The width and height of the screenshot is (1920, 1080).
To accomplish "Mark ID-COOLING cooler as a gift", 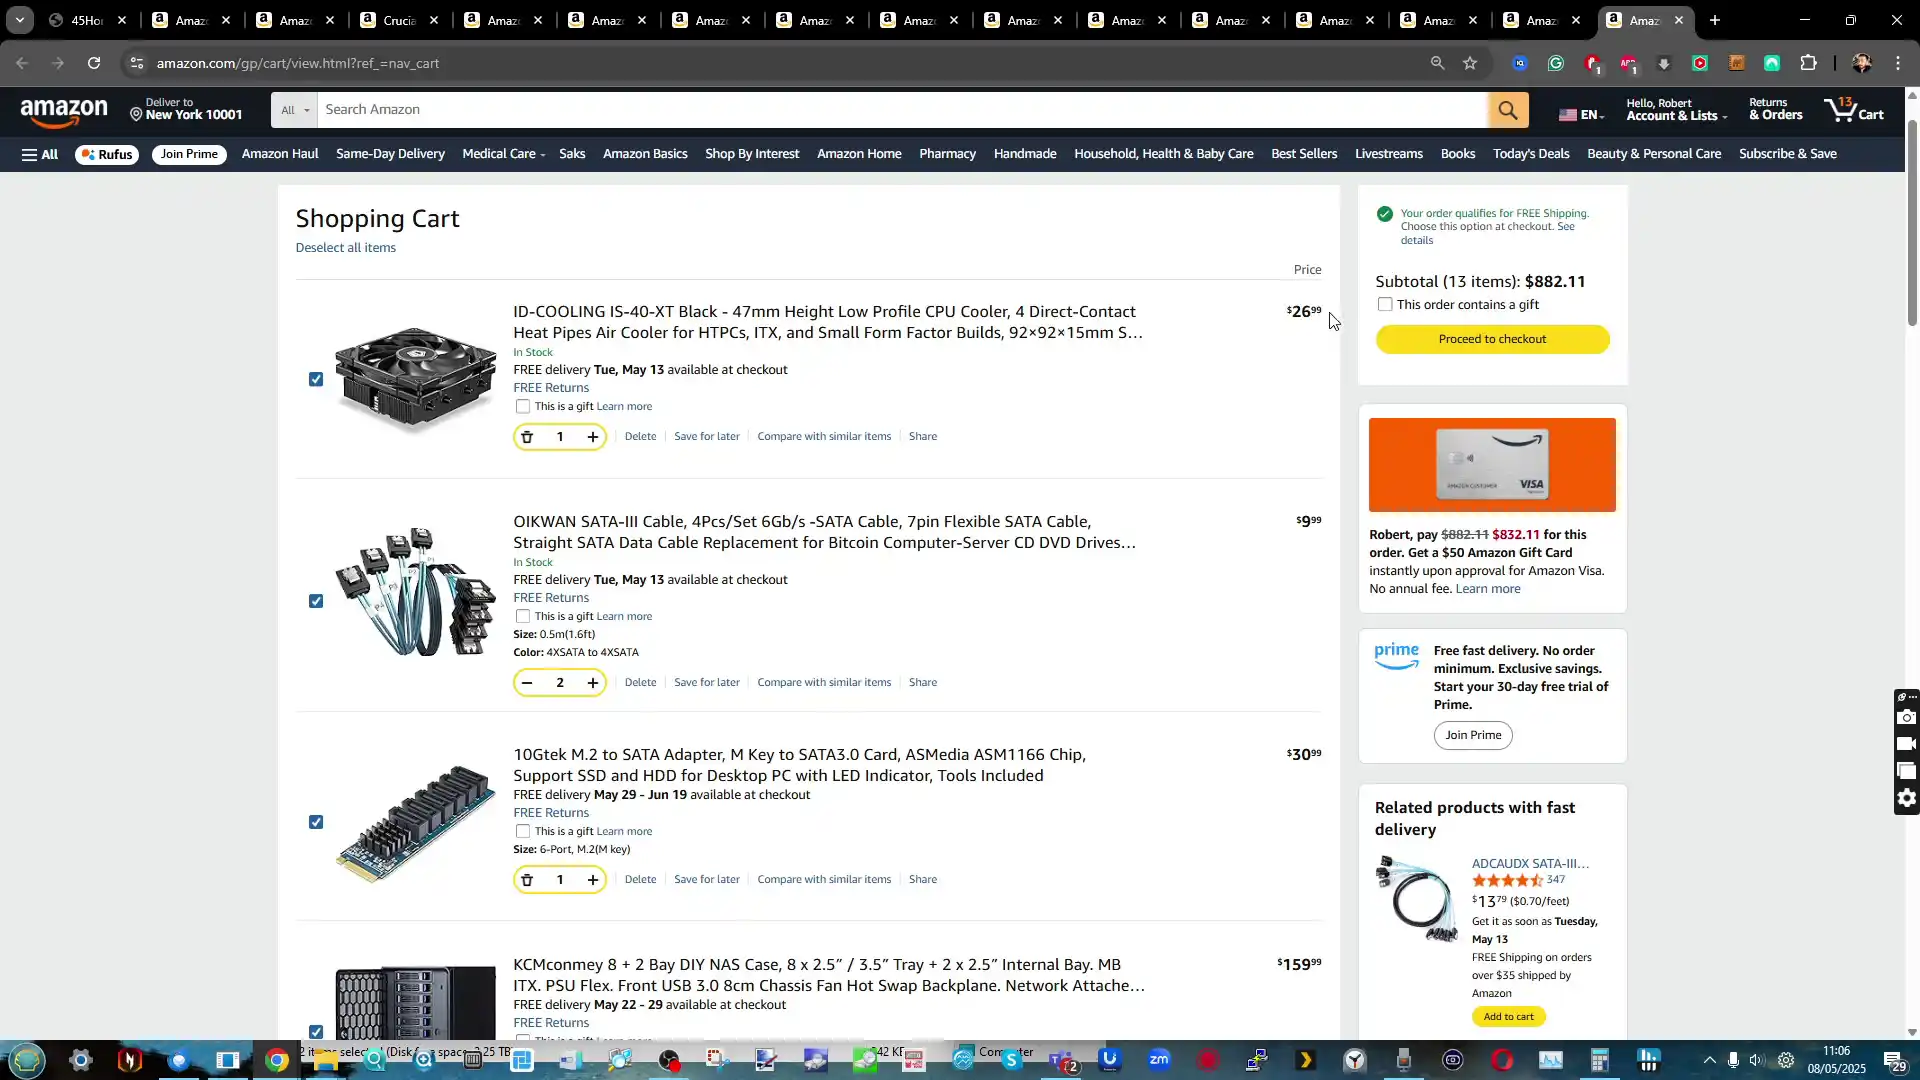I will click(x=523, y=407).
